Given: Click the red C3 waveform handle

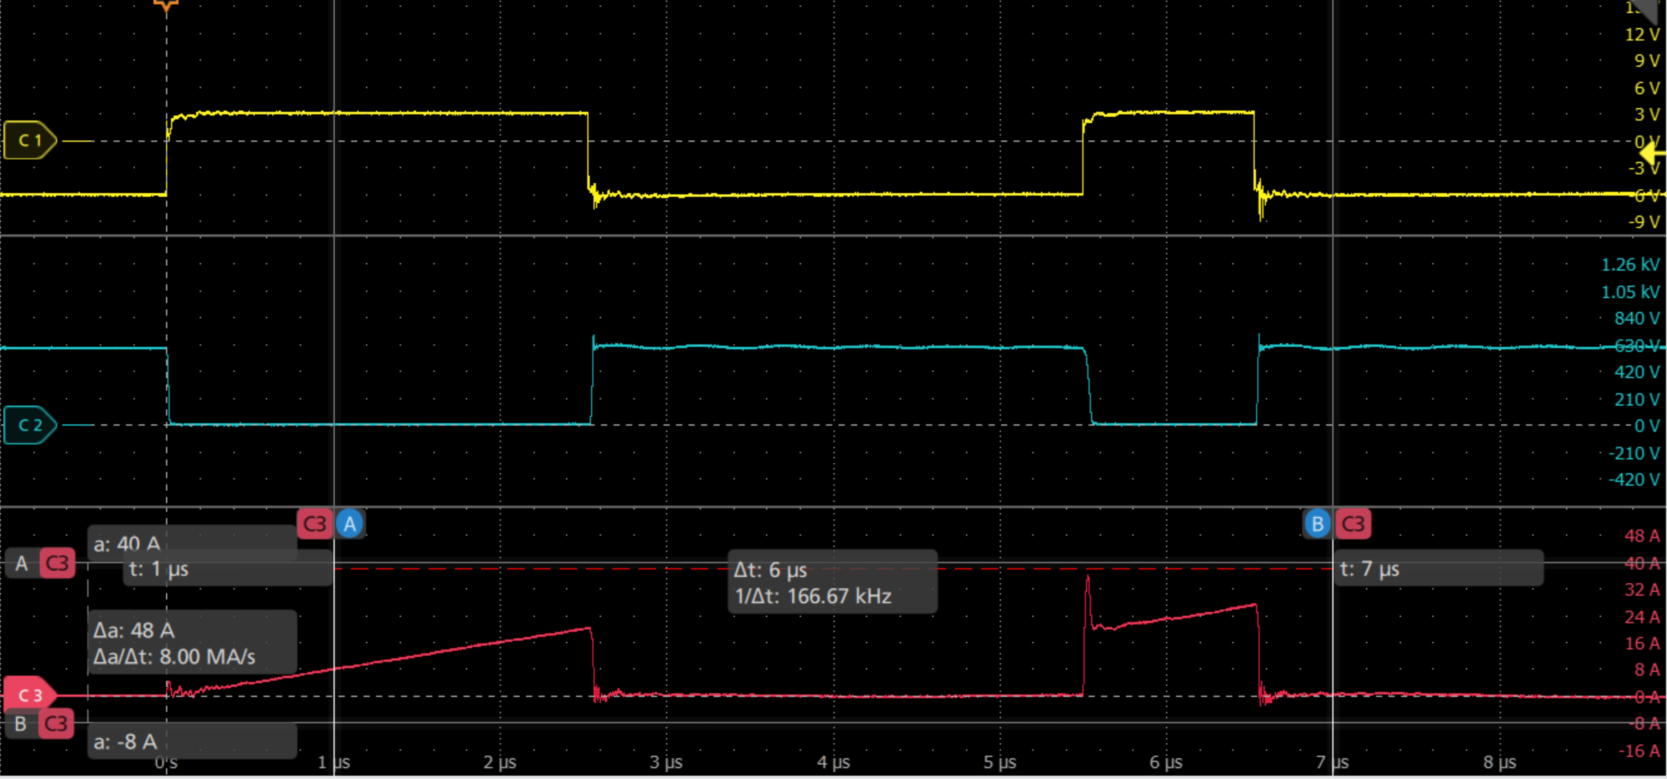Looking at the screenshot, I should click(30, 695).
